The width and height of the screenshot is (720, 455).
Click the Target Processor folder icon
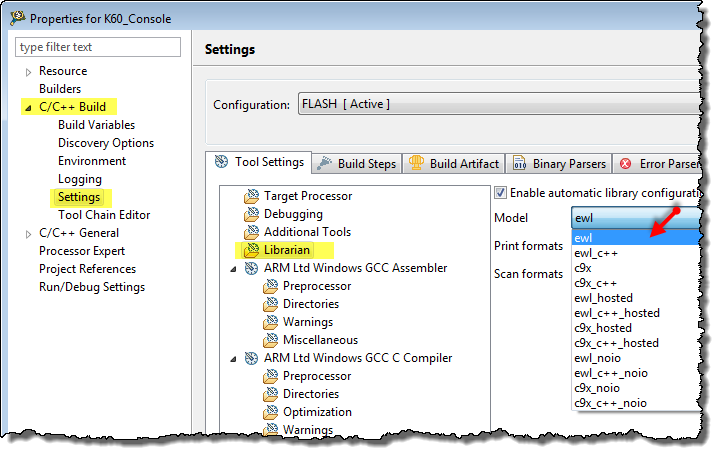(x=251, y=196)
